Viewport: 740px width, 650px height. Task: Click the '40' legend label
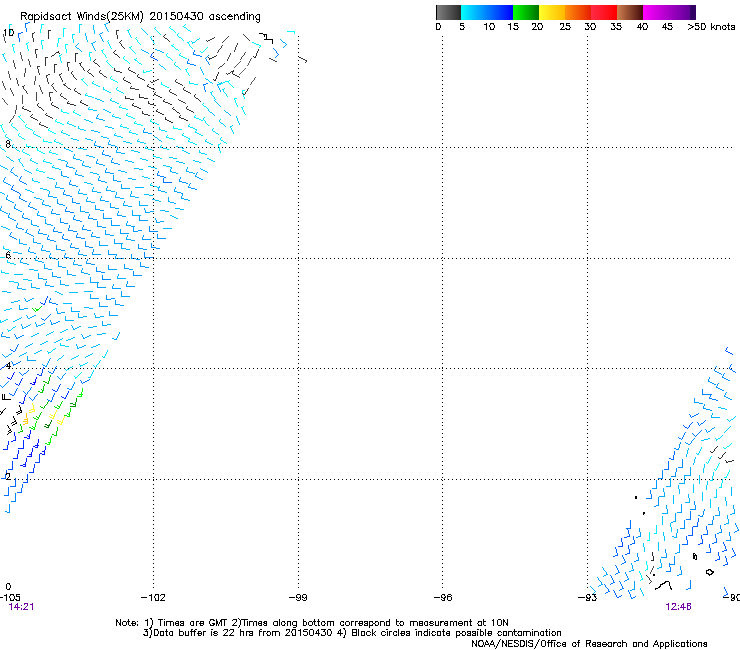(642, 26)
